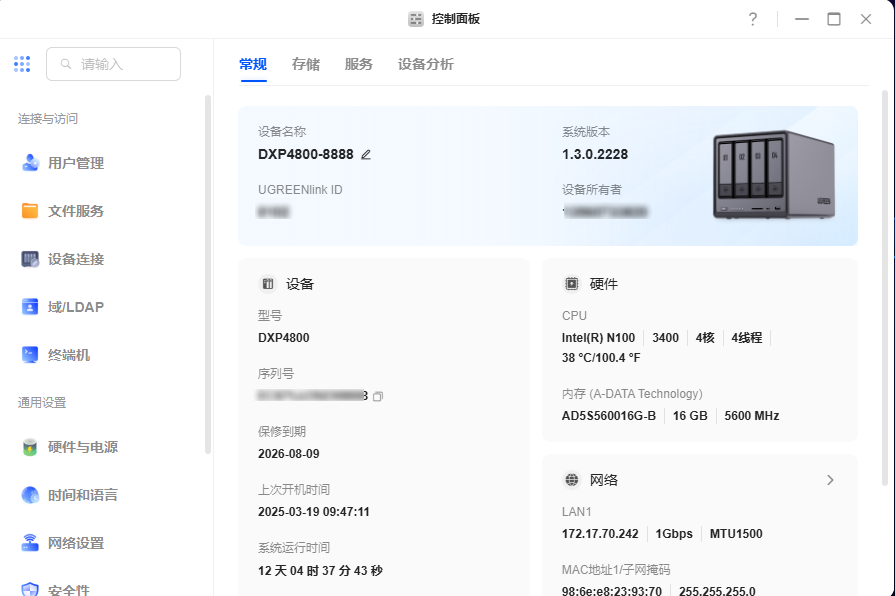
Task: Click the search magnifier icon
Action: click(x=66, y=64)
